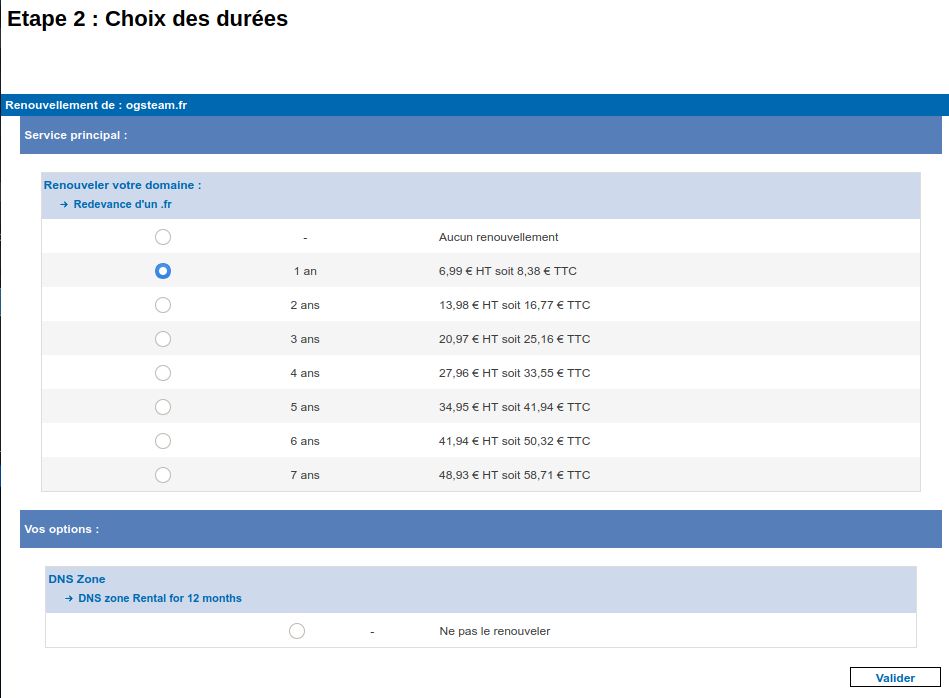Select the 'Aucun renouvellement' radio button
949x698 pixels.
[163, 237]
